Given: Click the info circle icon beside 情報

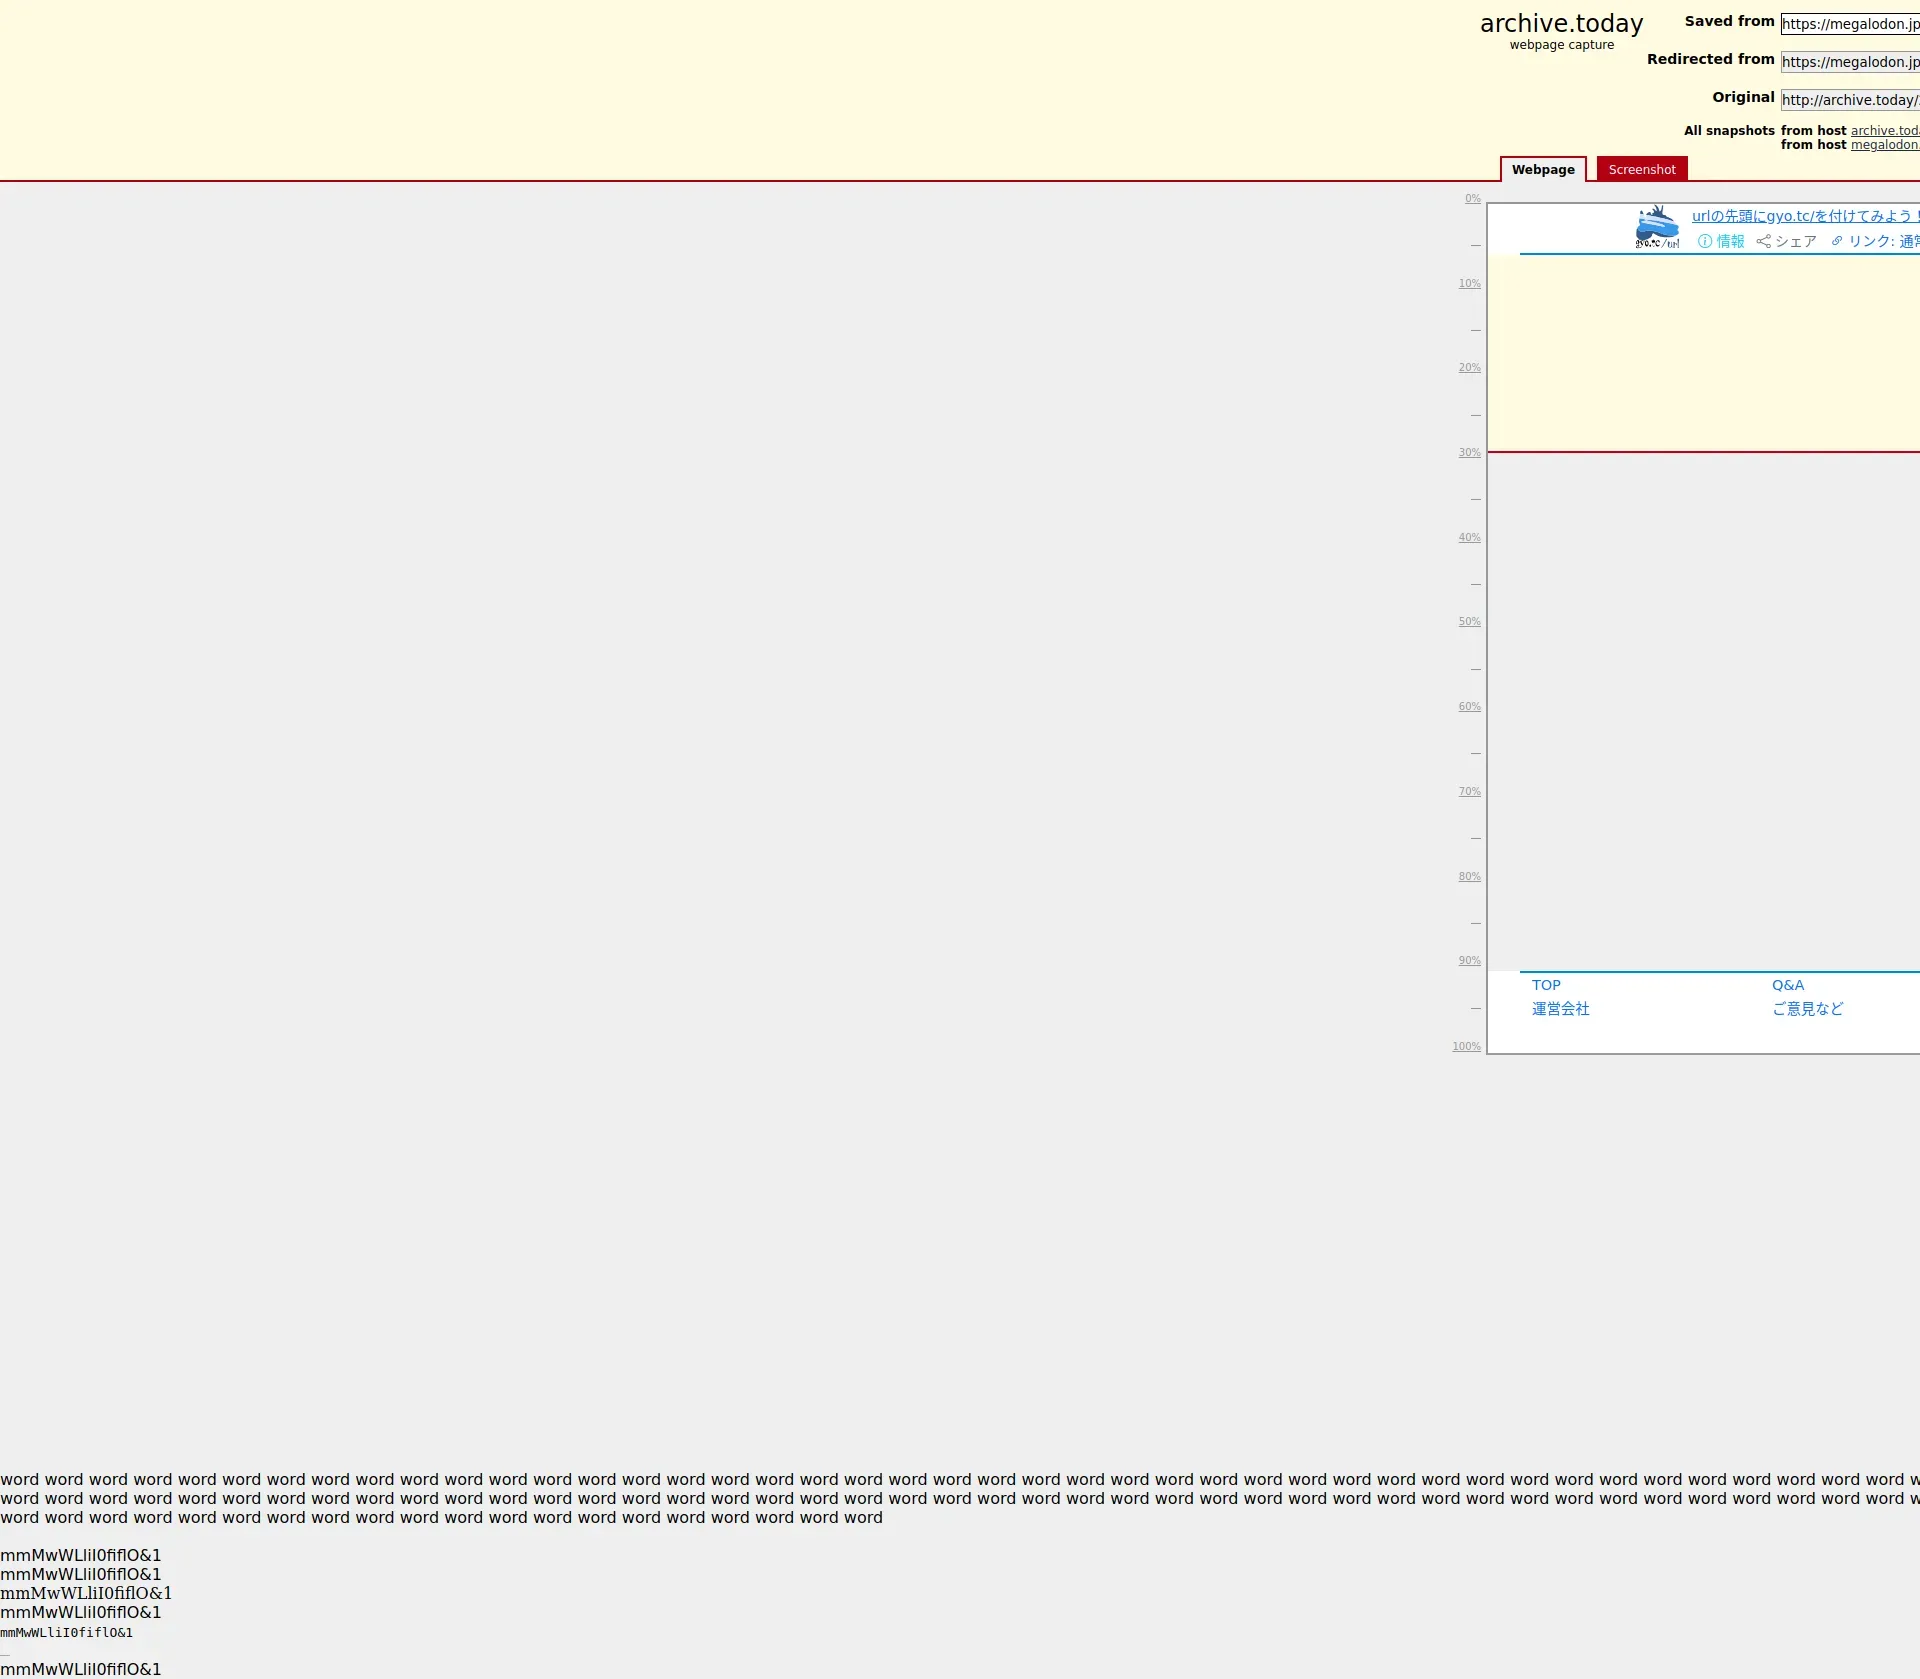Looking at the screenshot, I should pos(1704,241).
